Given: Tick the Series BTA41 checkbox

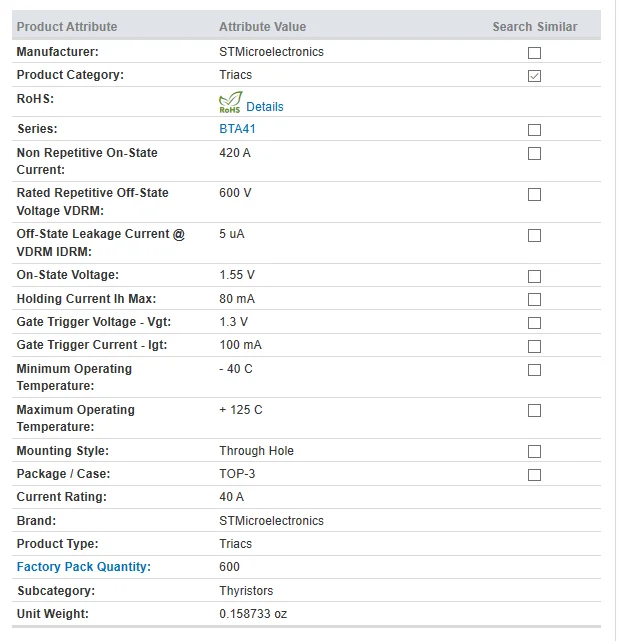Looking at the screenshot, I should (x=534, y=130).
